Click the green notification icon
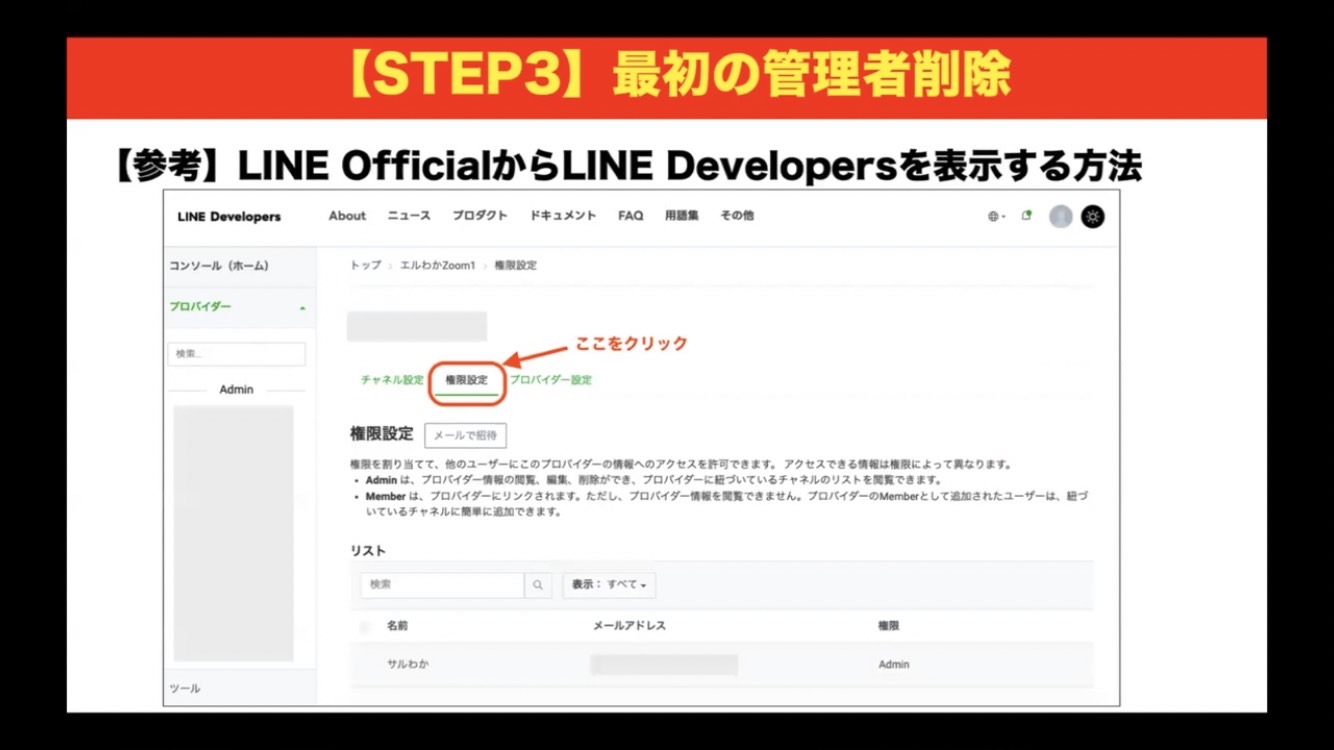 click(x=1026, y=215)
